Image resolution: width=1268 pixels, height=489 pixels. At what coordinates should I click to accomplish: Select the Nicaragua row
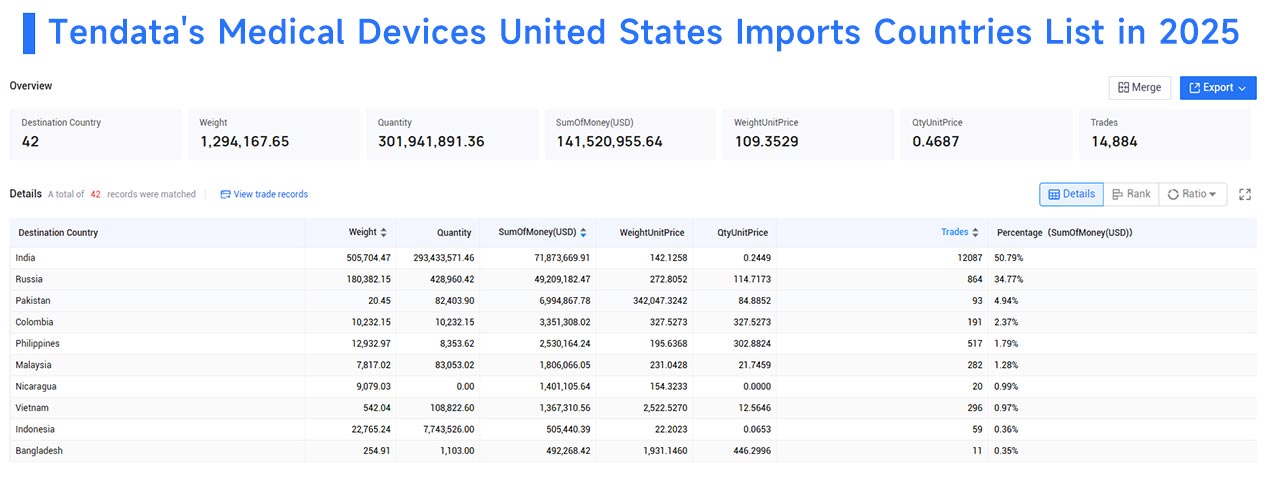[x=634, y=386]
